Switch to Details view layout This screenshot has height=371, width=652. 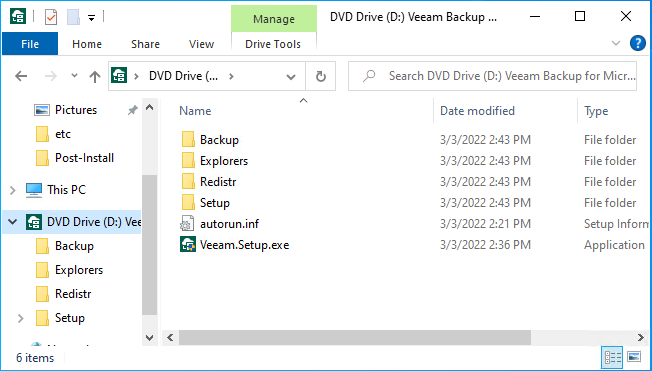point(613,357)
